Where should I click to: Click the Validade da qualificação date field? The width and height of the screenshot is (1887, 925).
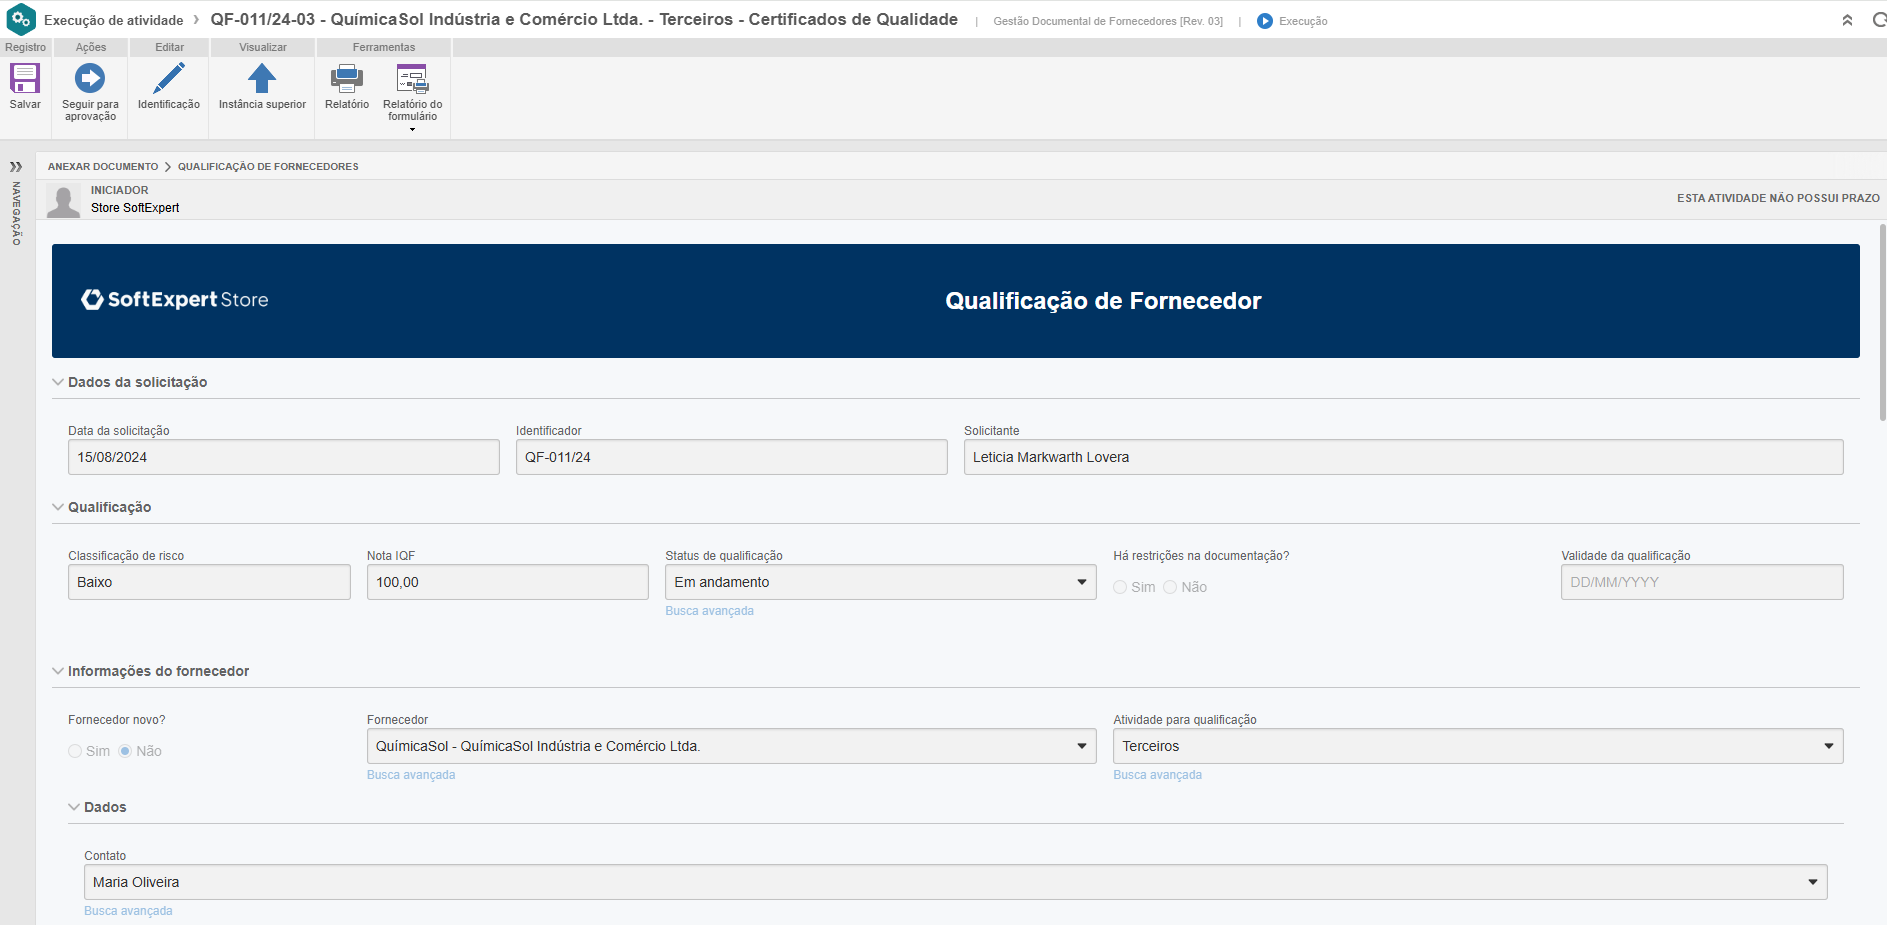[1701, 582]
